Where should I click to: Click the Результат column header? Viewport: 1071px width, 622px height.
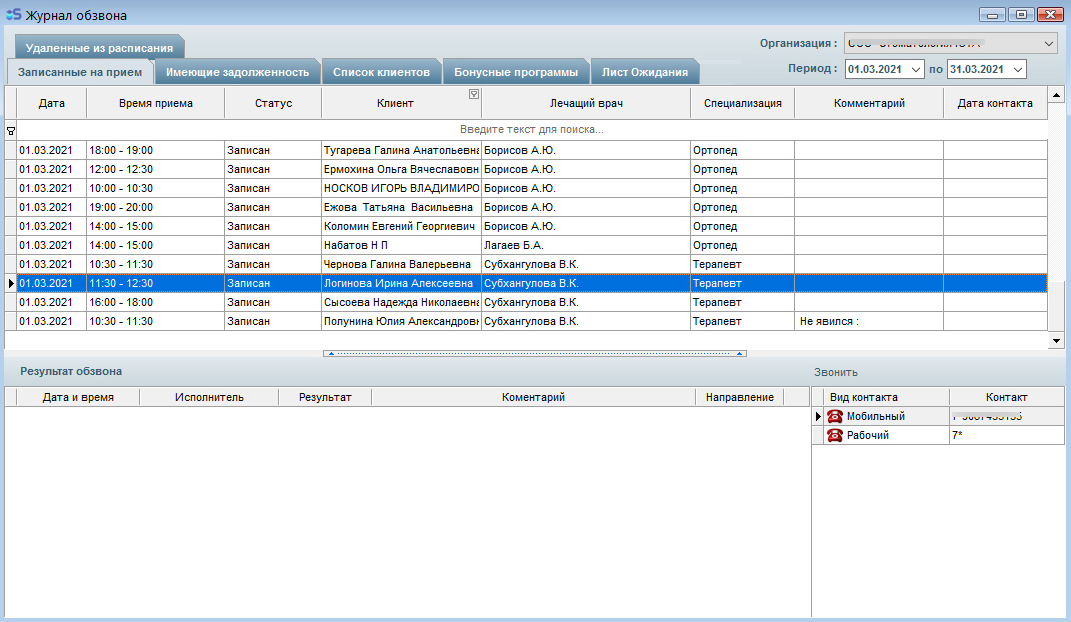click(x=325, y=397)
